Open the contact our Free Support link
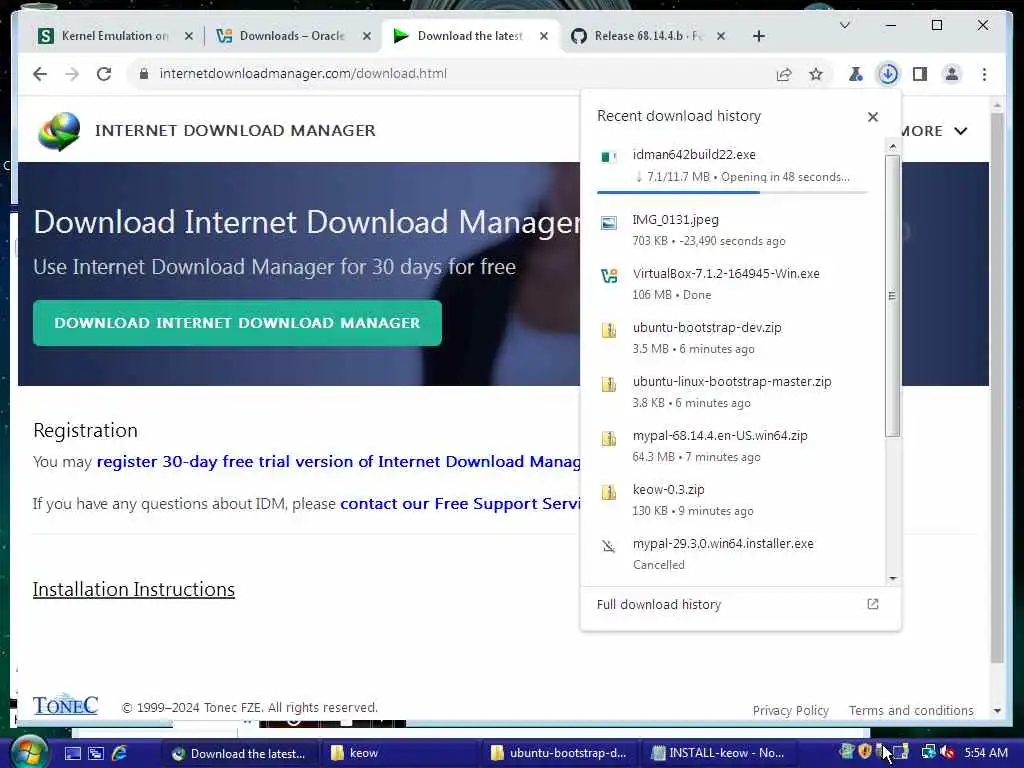1024x768 pixels. [x=460, y=504]
